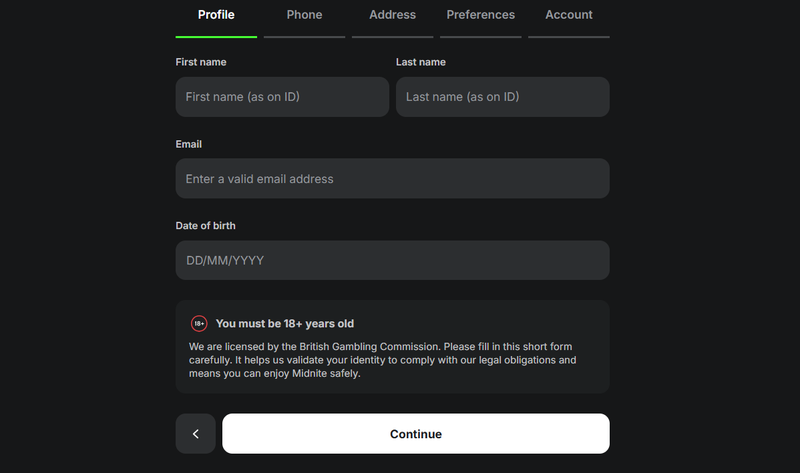Click the green progress bar under Profile
Viewport: 800px width, 473px height.
pos(216,37)
